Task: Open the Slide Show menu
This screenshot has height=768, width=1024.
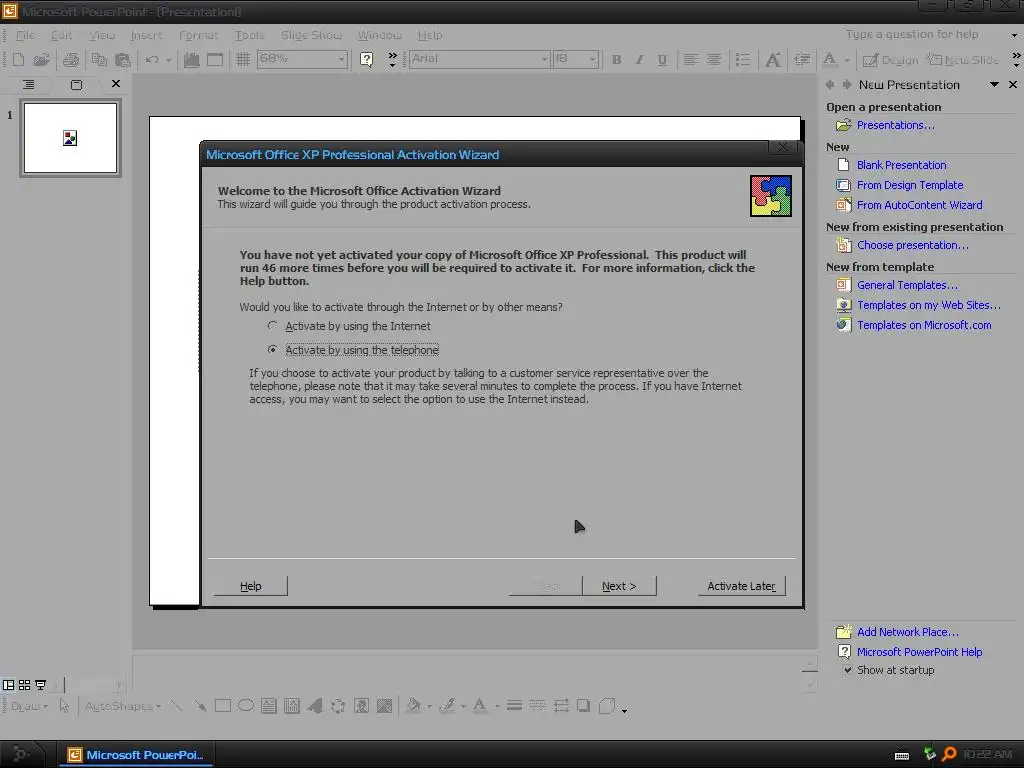Action: click(x=312, y=35)
